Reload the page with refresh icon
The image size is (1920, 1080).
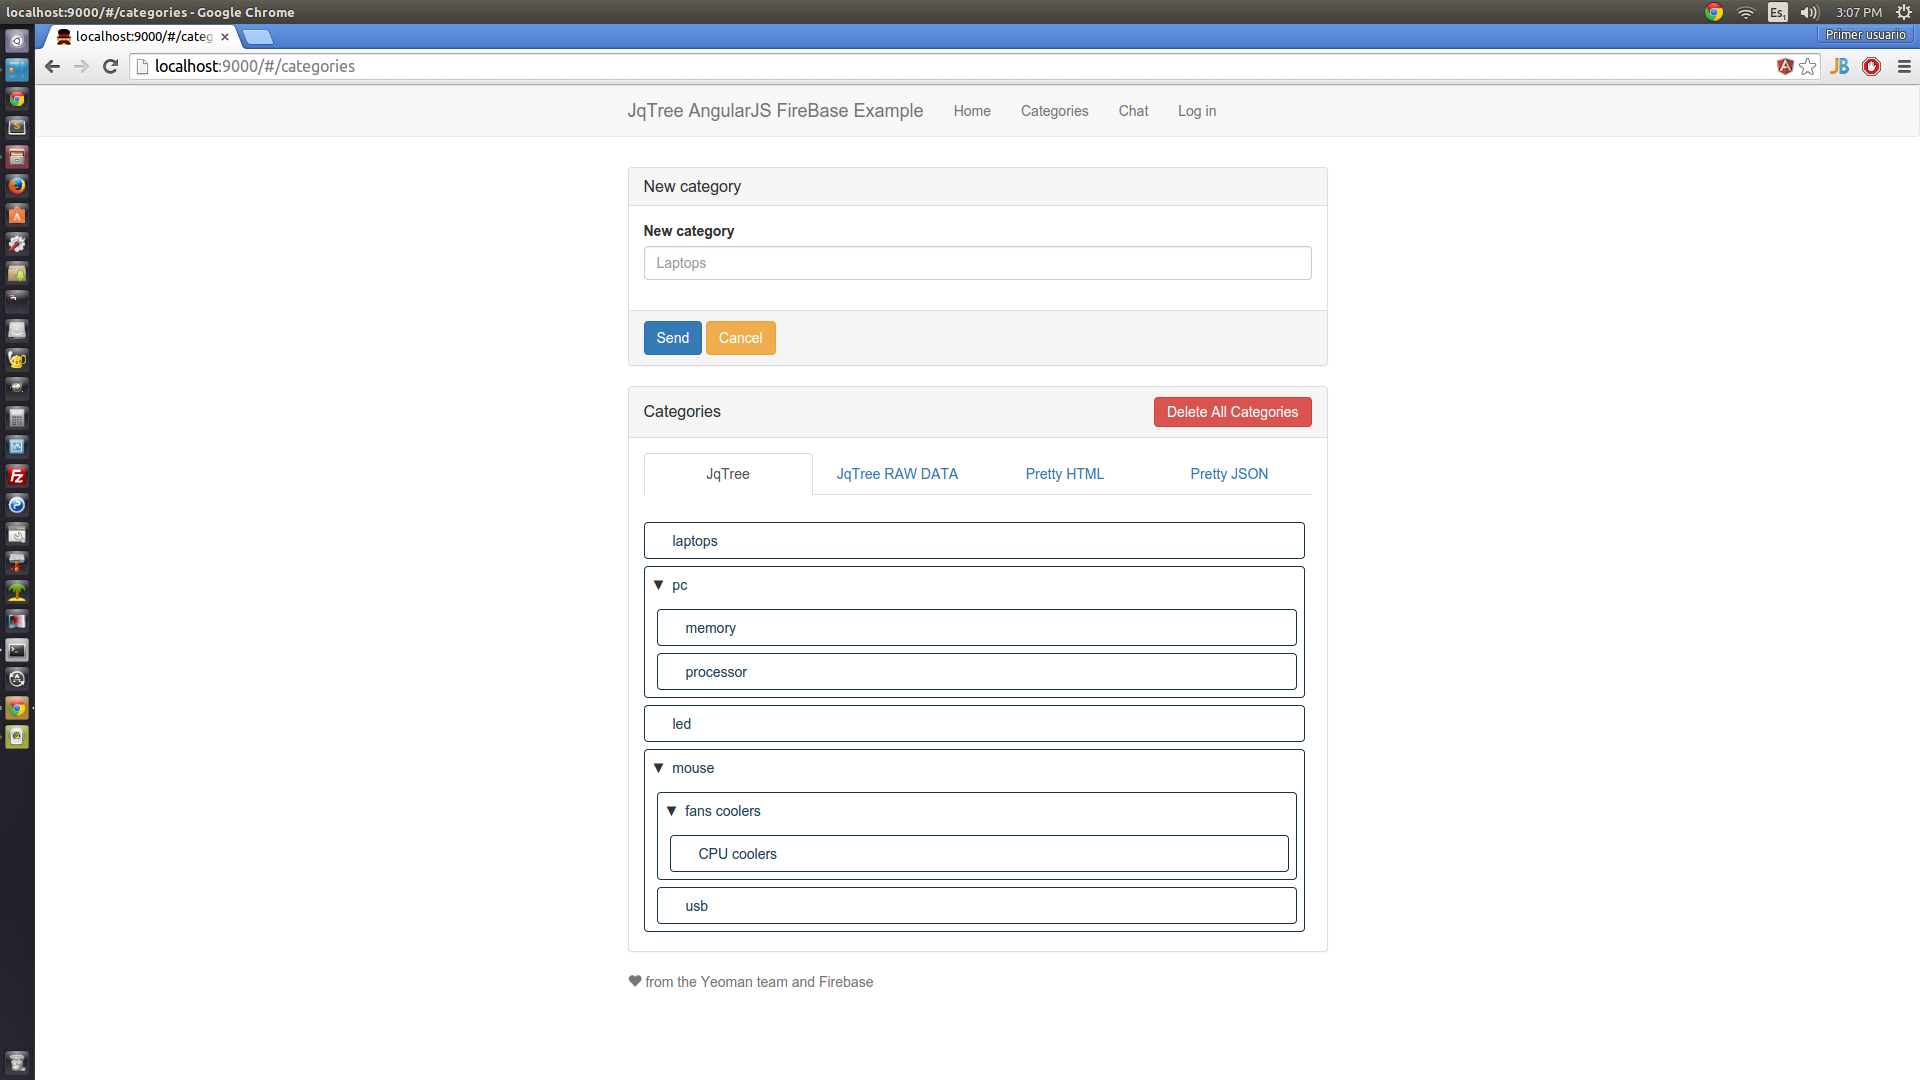coord(111,66)
